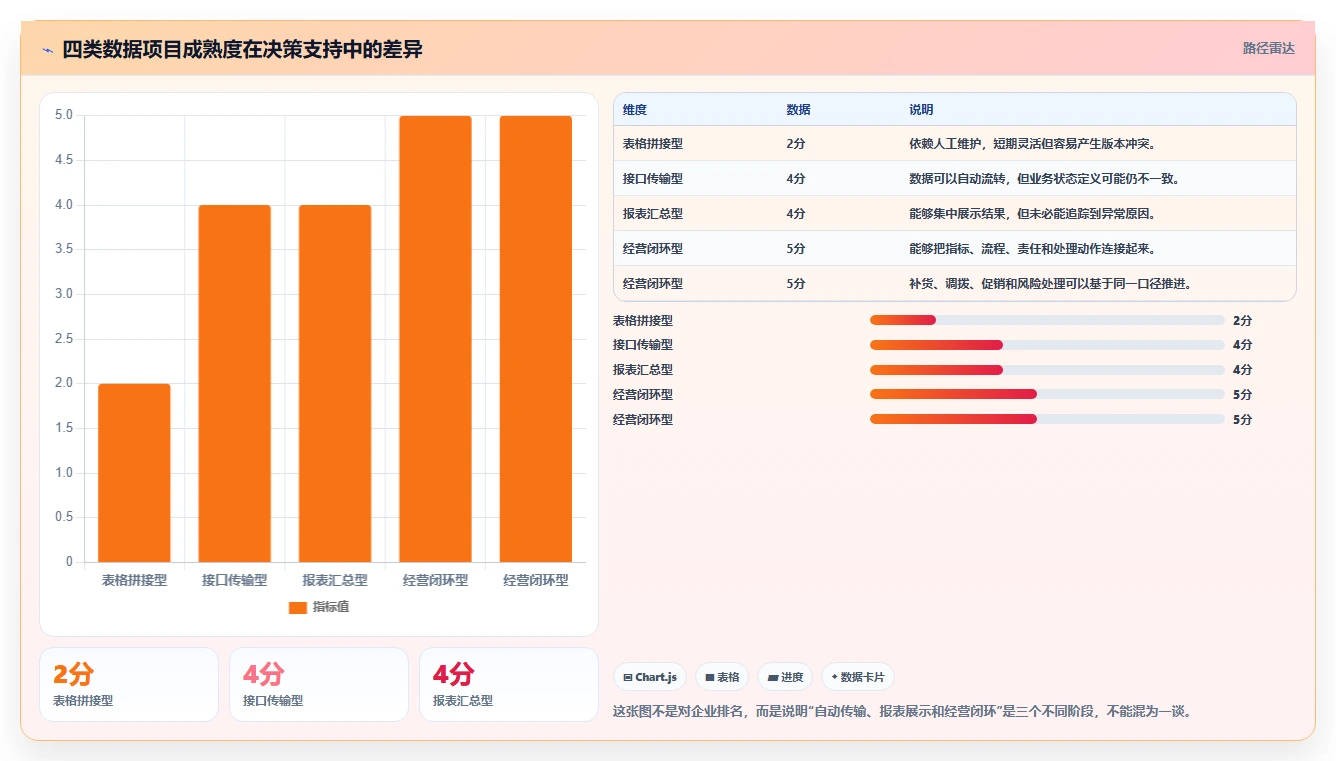The image size is (1336, 761).
Task: Click description 能够把指标、流程、责任和处理动作连接起来
Action: [1033, 249]
